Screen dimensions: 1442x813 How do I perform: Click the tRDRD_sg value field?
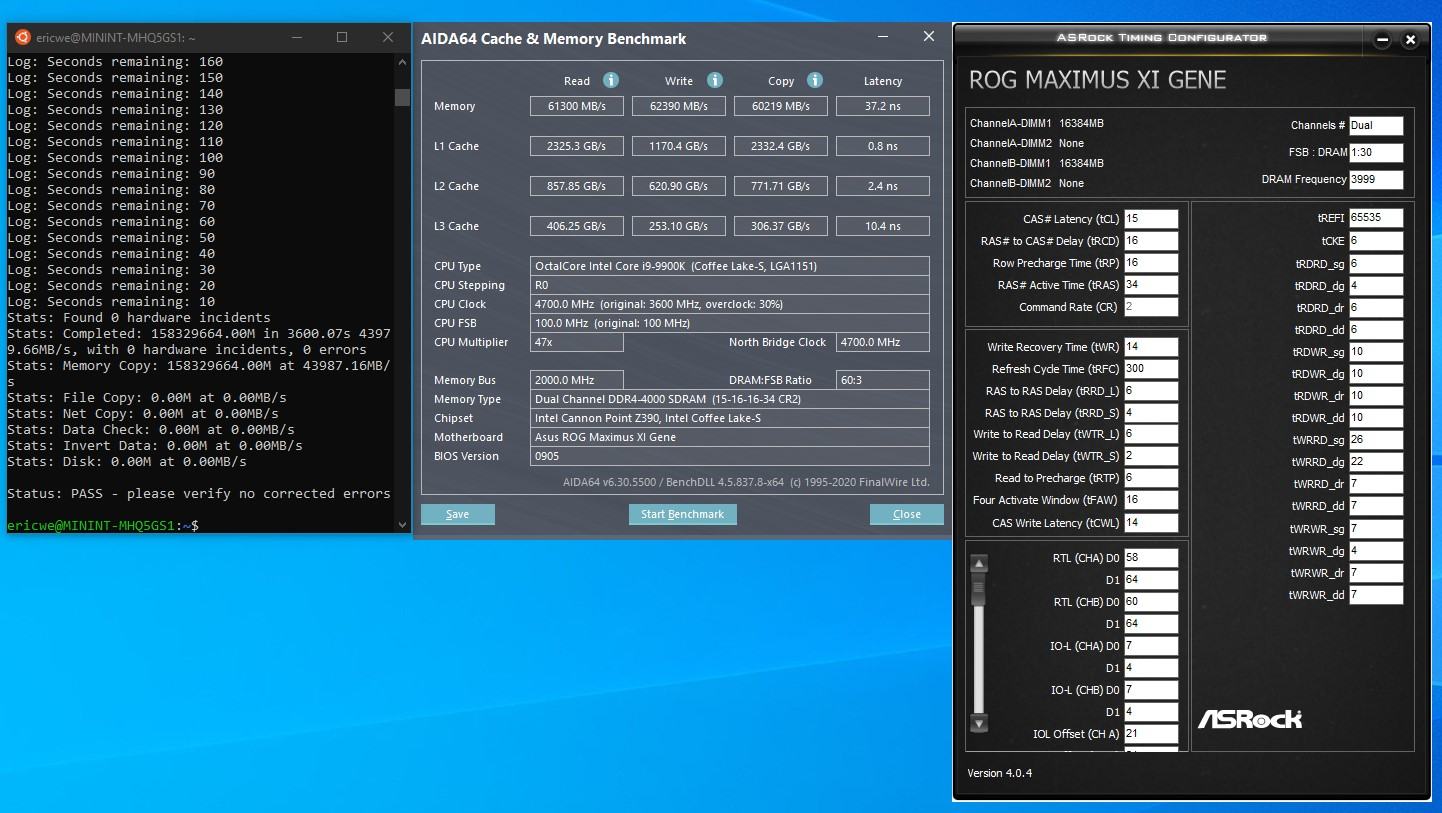coord(1376,264)
